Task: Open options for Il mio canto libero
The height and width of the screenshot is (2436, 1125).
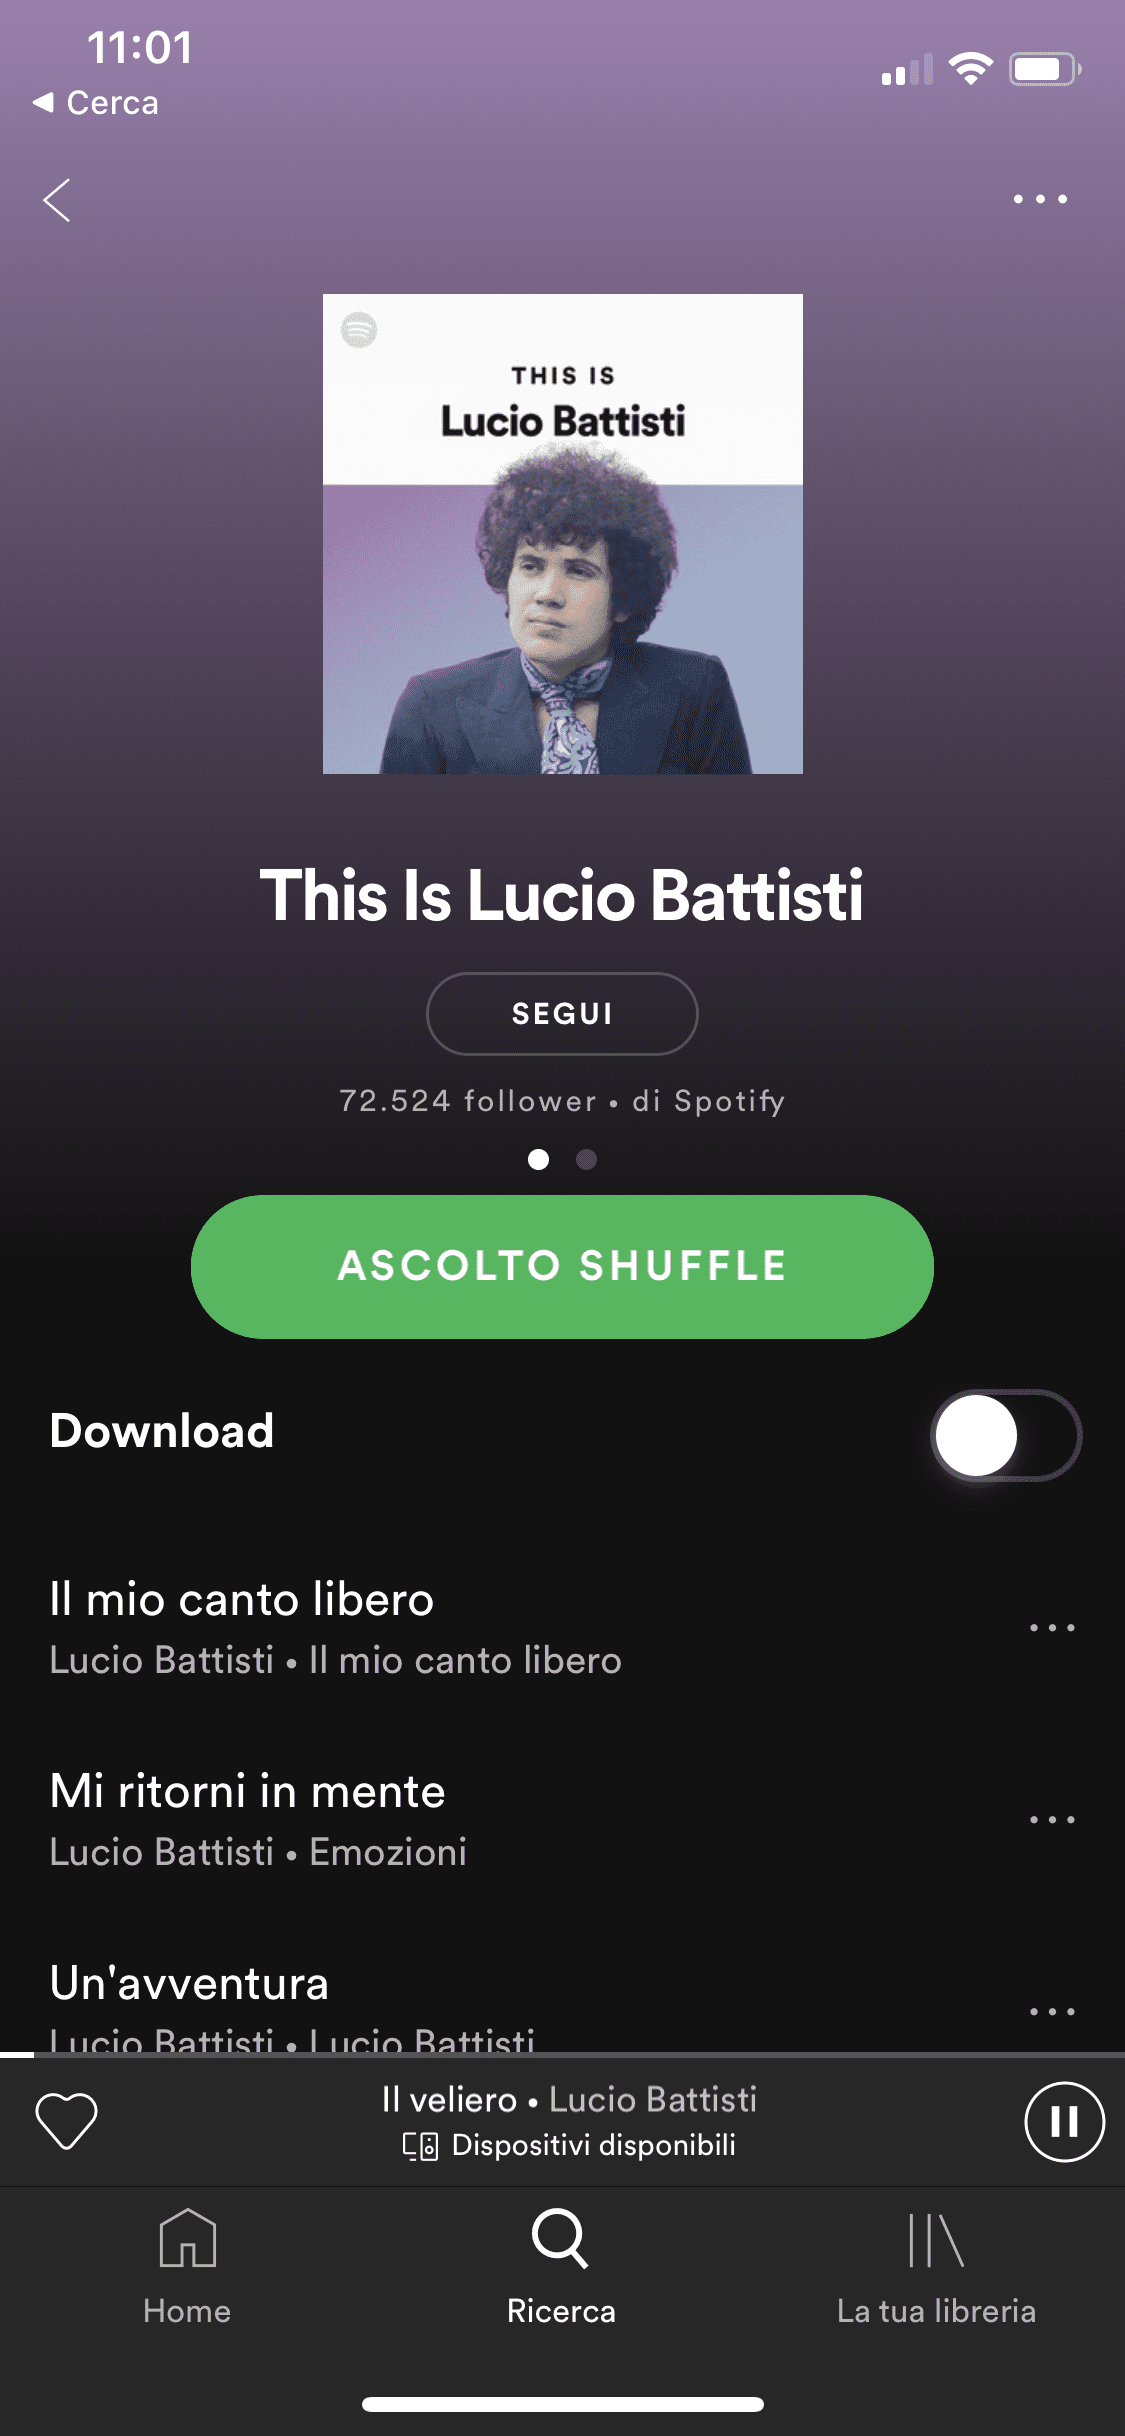Action: (x=1052, y=1628)
